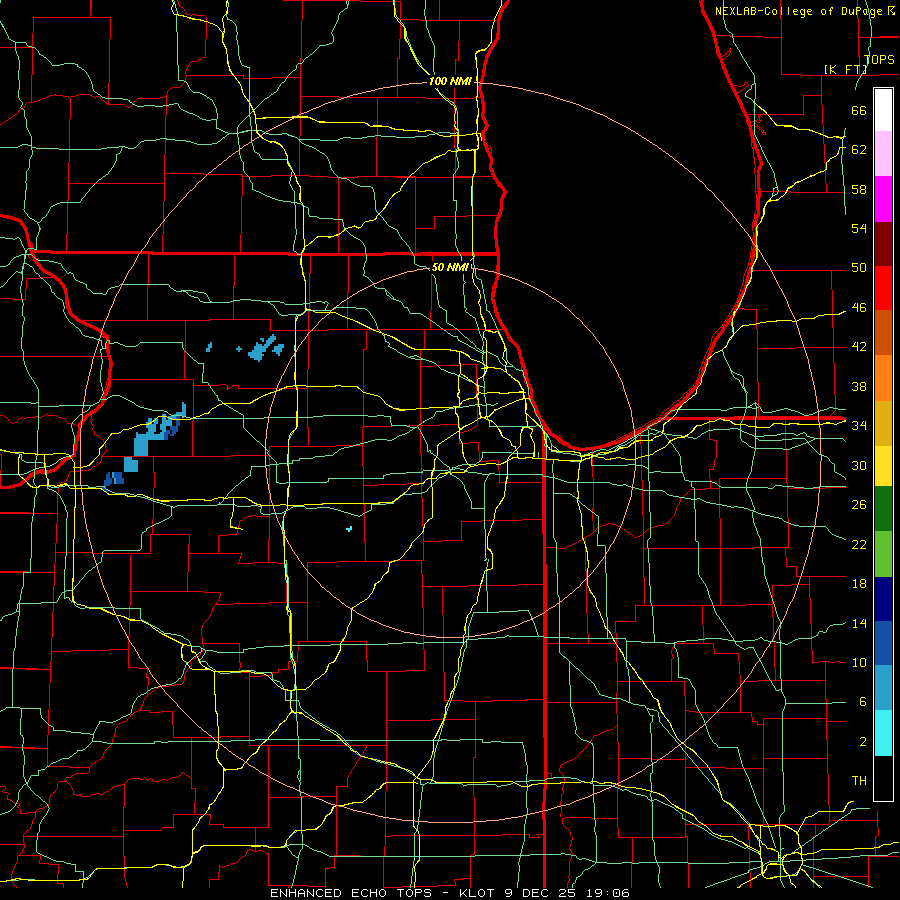Click the 'ENHANCED ECHO TOPS - KLOT' caption
The width and height of the screenshot is (900, 900).
[382, 893]
